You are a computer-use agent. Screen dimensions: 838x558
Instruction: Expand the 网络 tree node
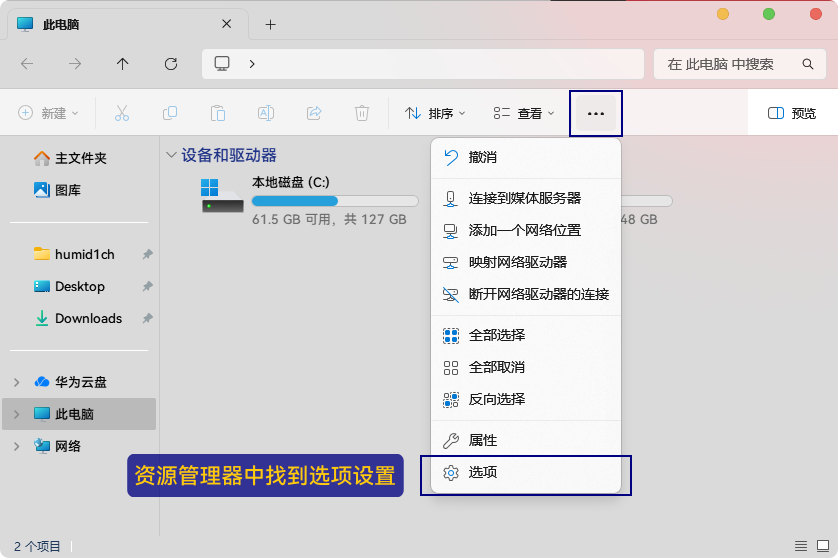[17, 446]
